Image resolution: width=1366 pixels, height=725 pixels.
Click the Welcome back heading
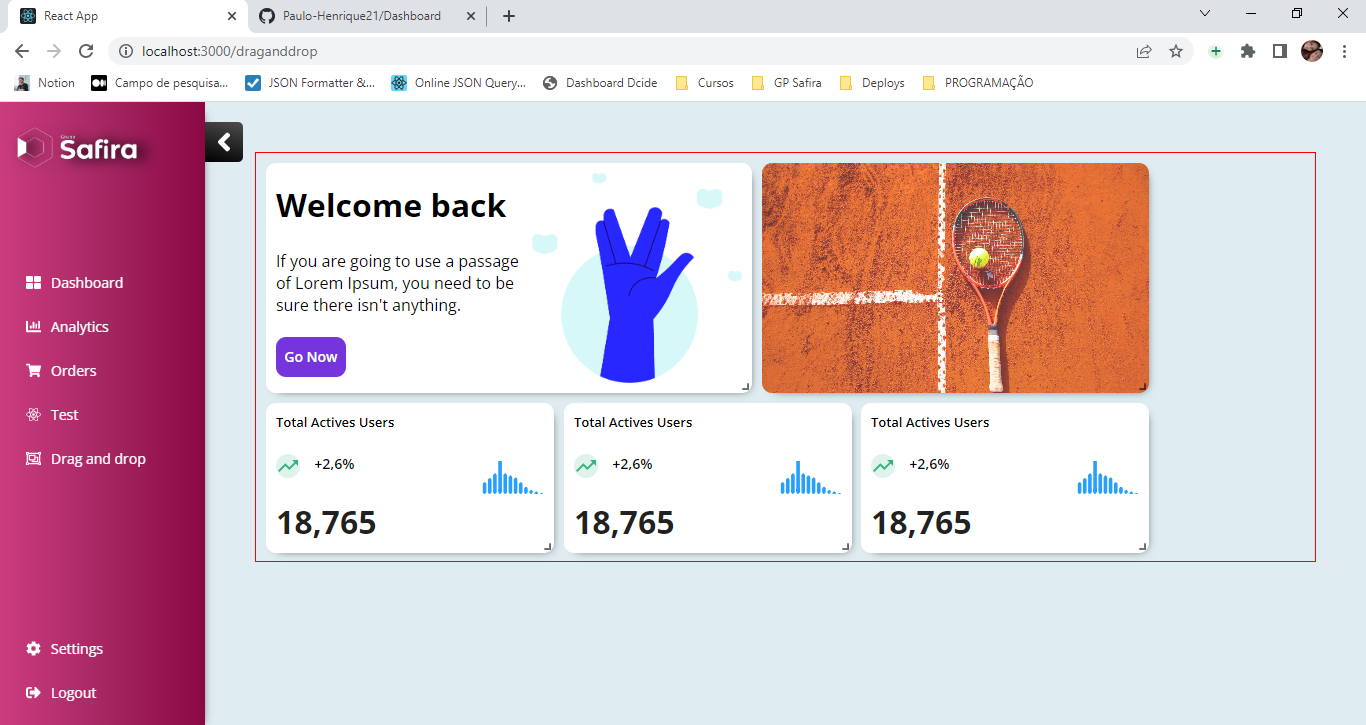[391, 206]
